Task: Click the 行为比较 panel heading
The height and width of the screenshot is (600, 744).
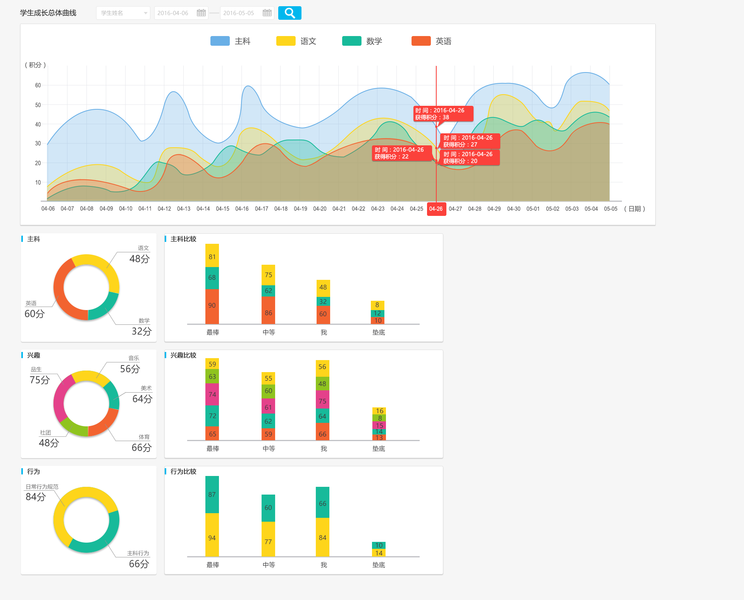Action: click(x=183, y=471)
